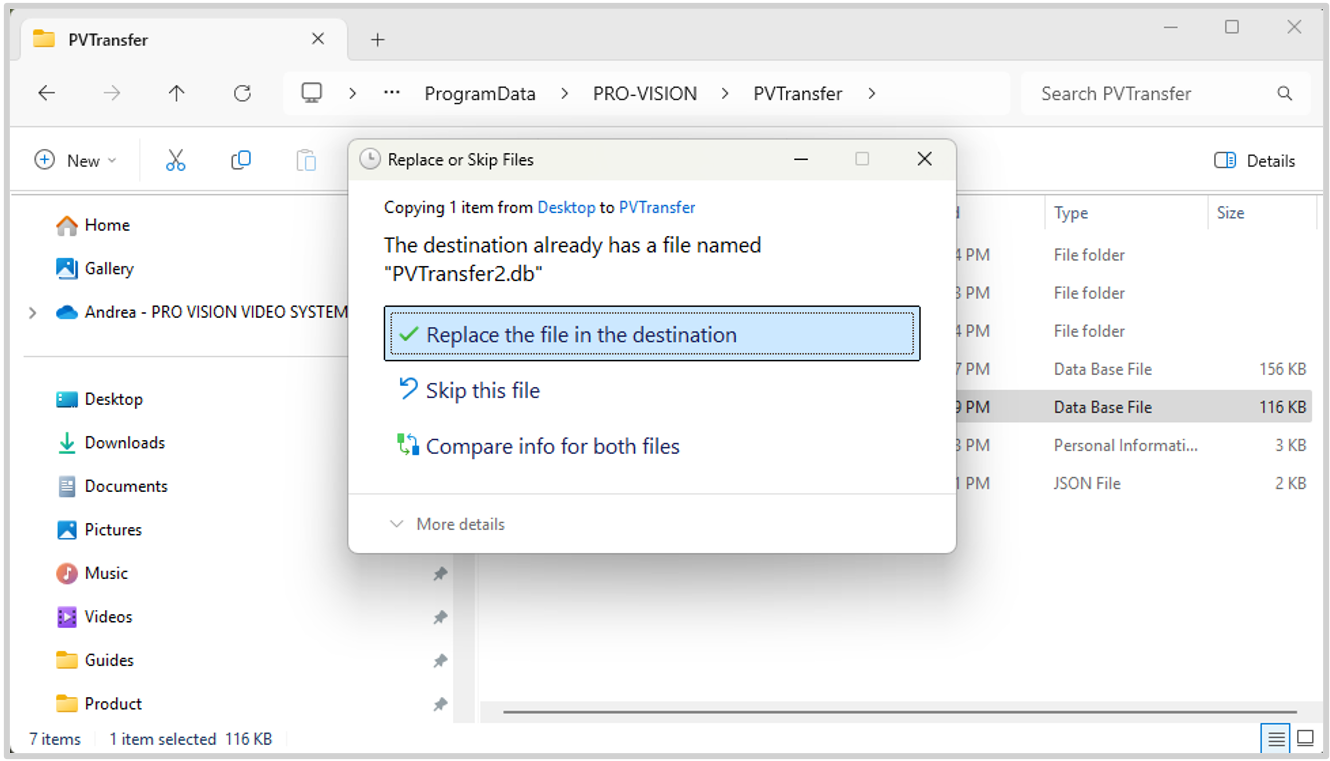Choose Skip this file

469,390
